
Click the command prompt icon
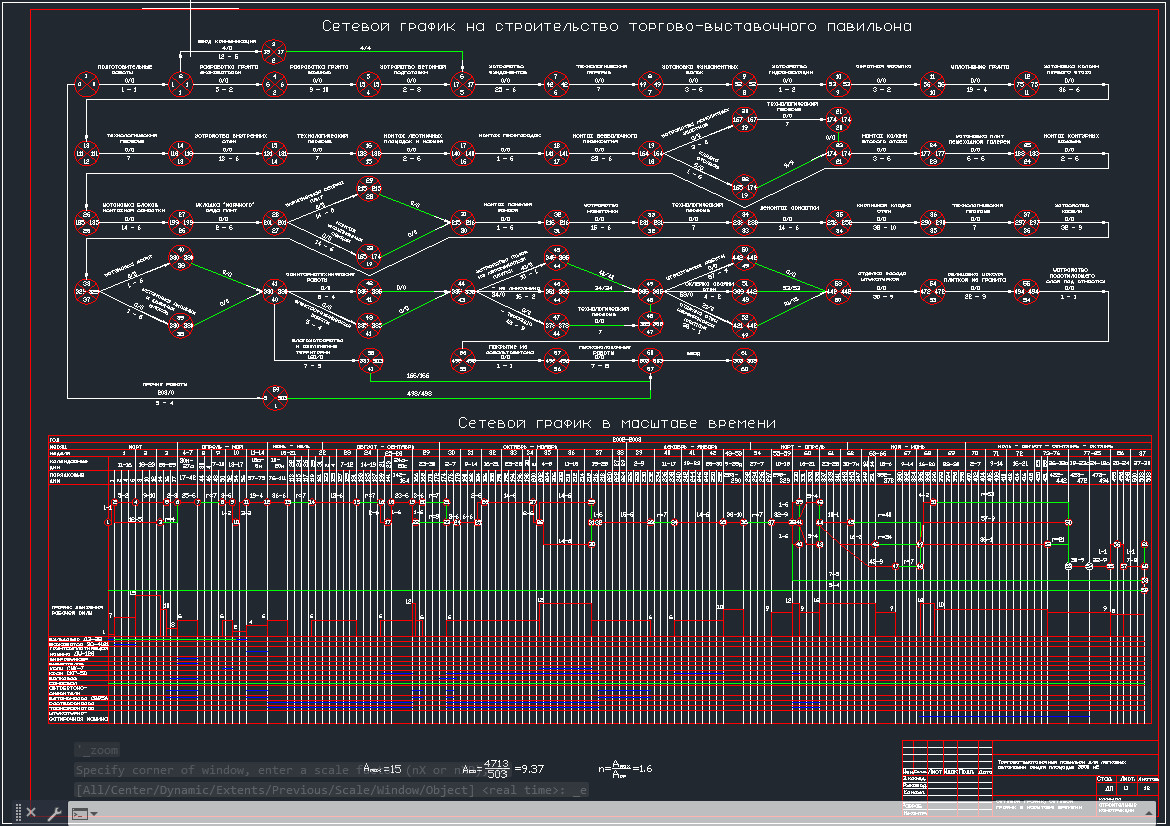click(78, 813)
